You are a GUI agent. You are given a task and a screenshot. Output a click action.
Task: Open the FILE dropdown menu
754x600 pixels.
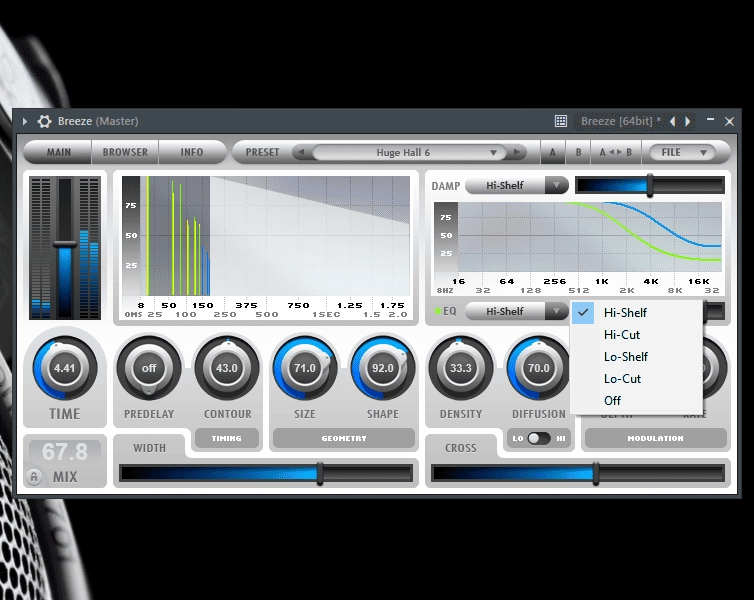682,152
